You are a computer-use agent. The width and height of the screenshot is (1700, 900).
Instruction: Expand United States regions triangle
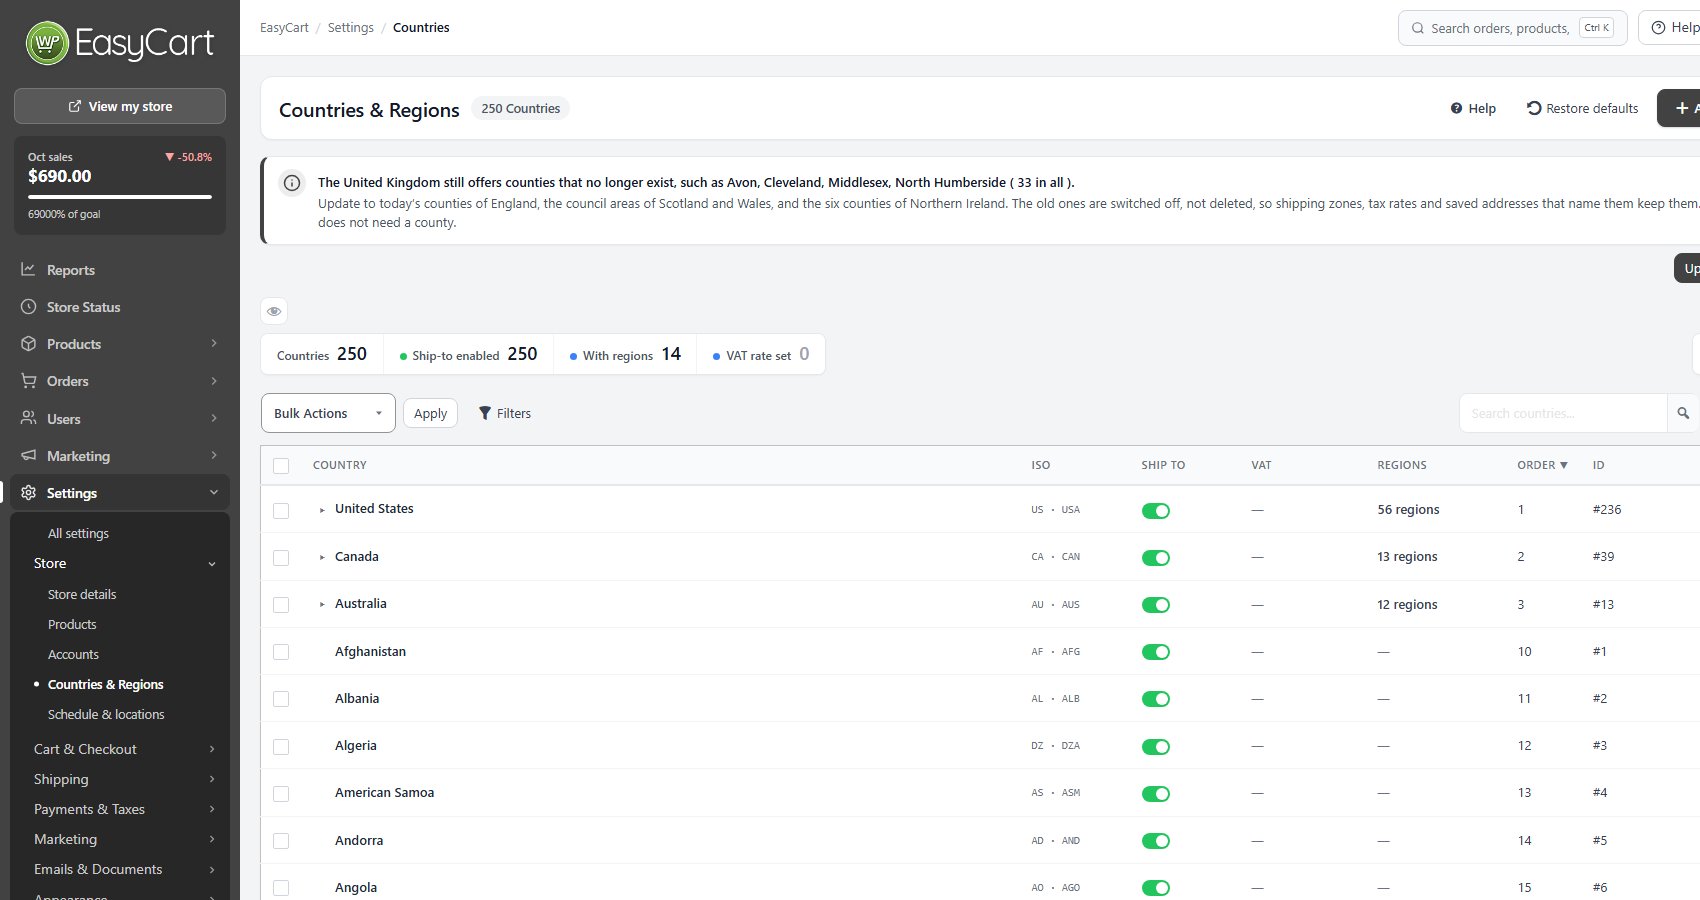click(322, 510)
